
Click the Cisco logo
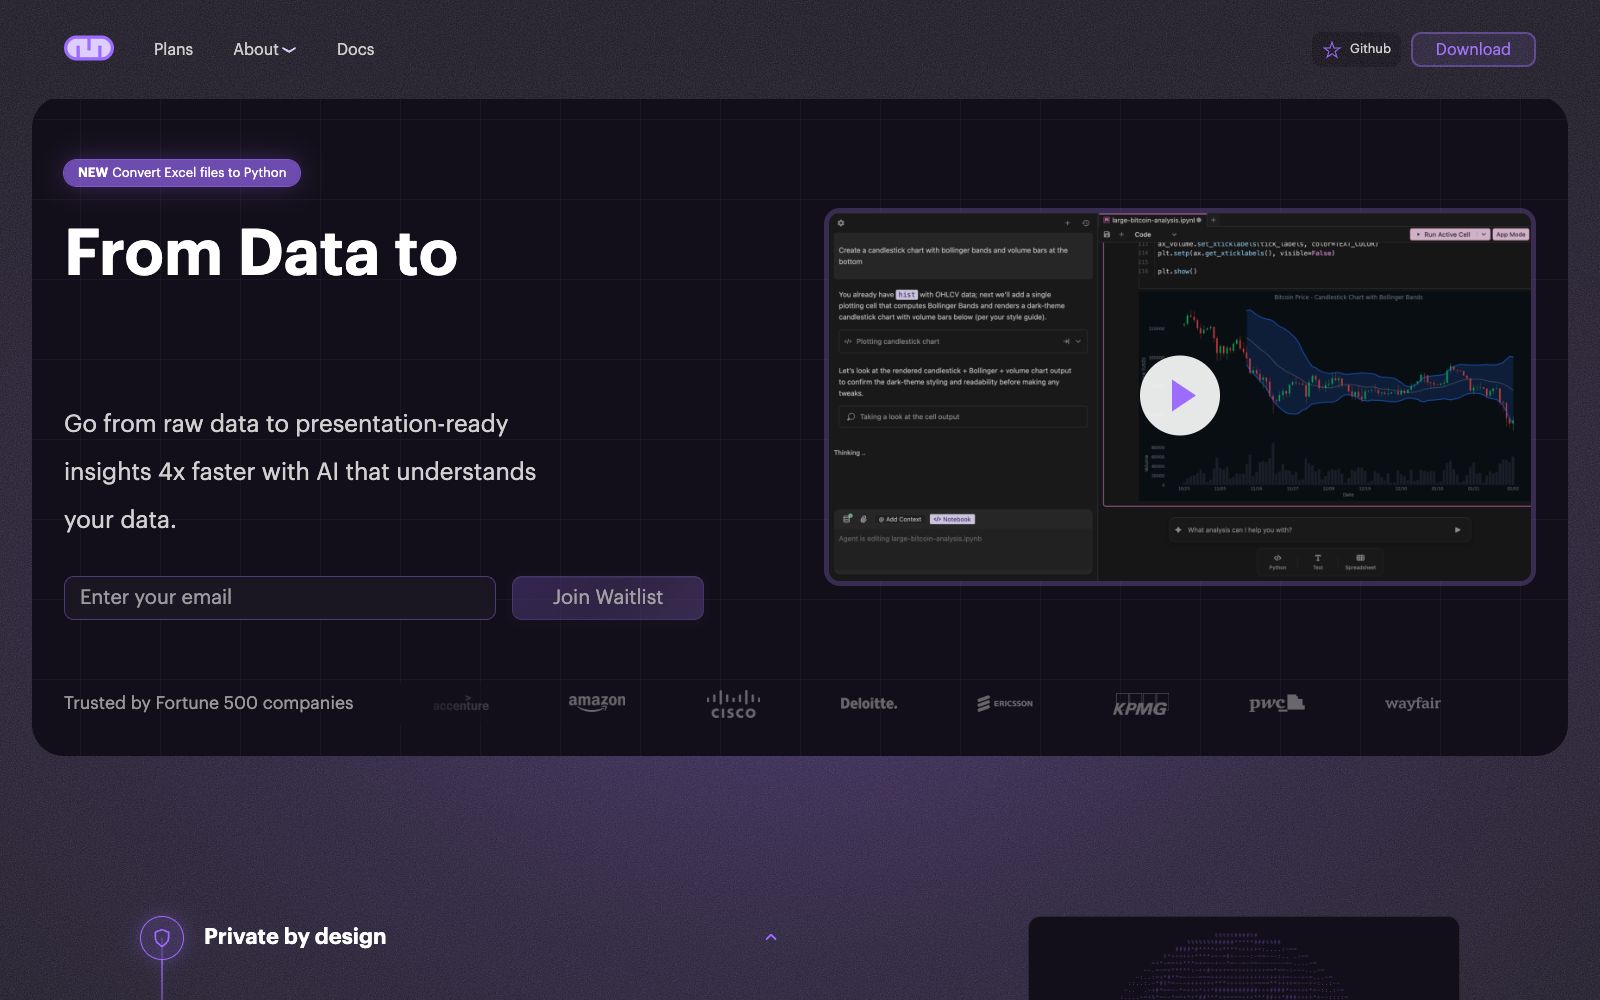click(x=733, y=704)
